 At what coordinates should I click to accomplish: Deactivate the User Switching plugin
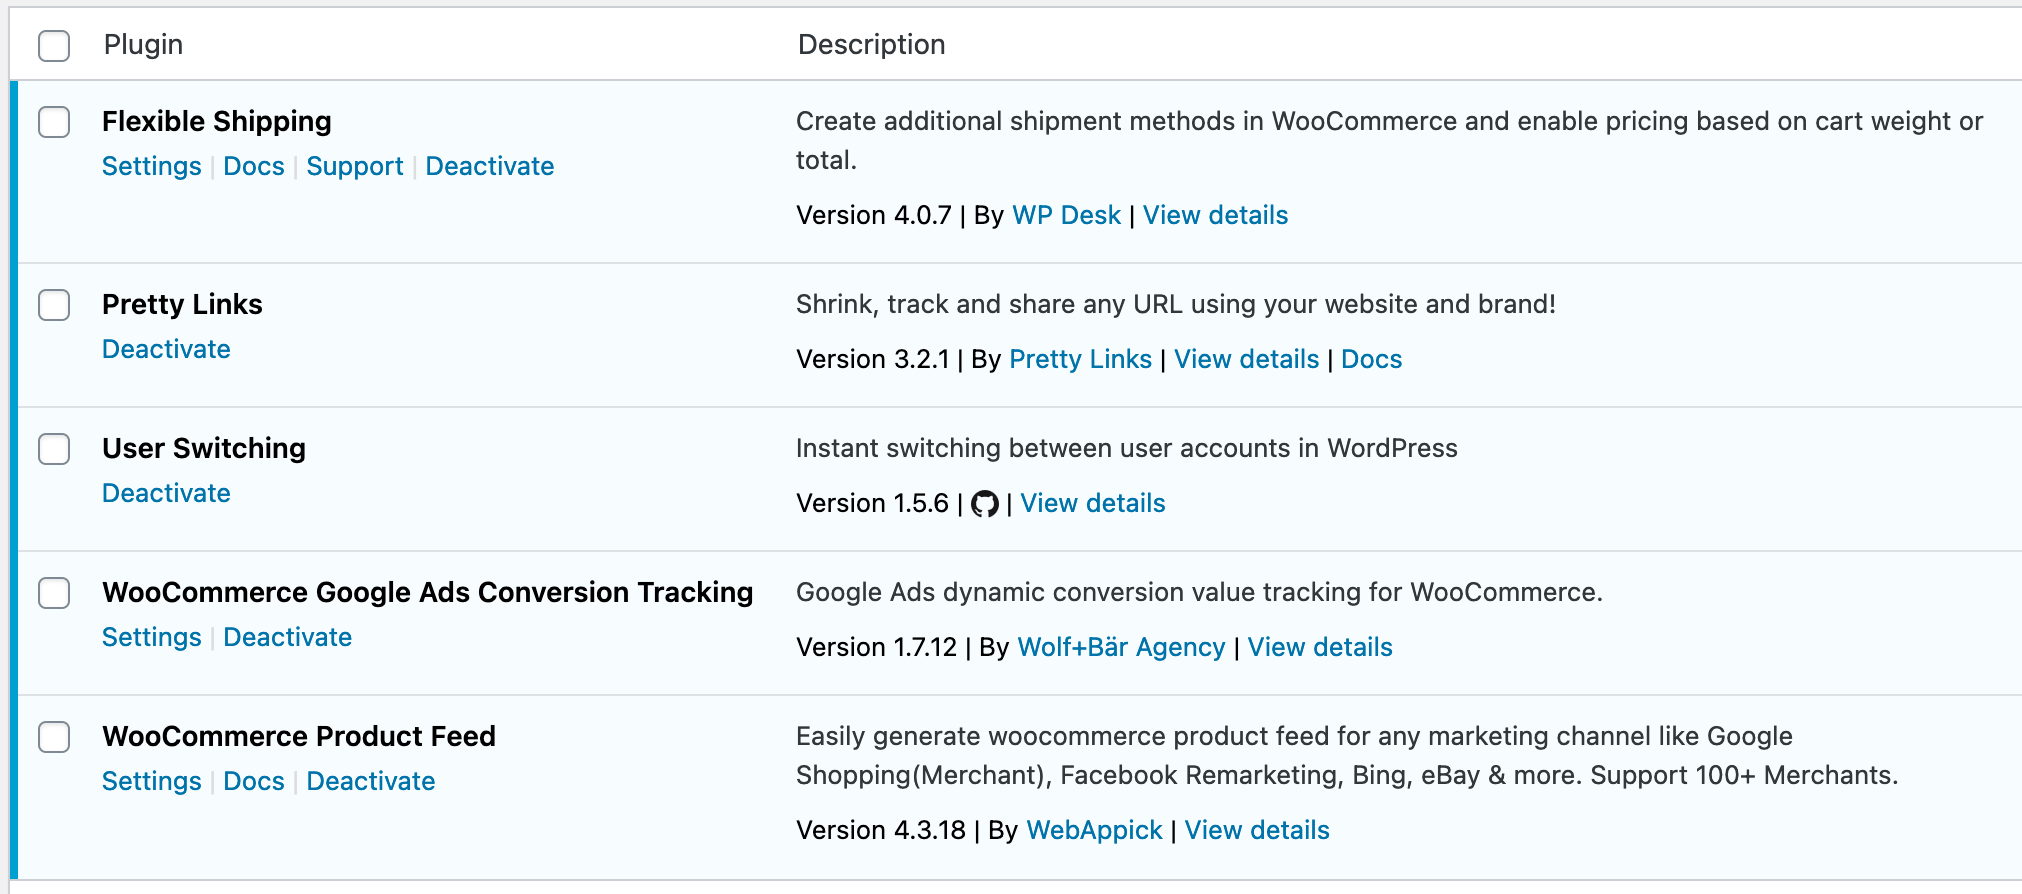point(167,493)
